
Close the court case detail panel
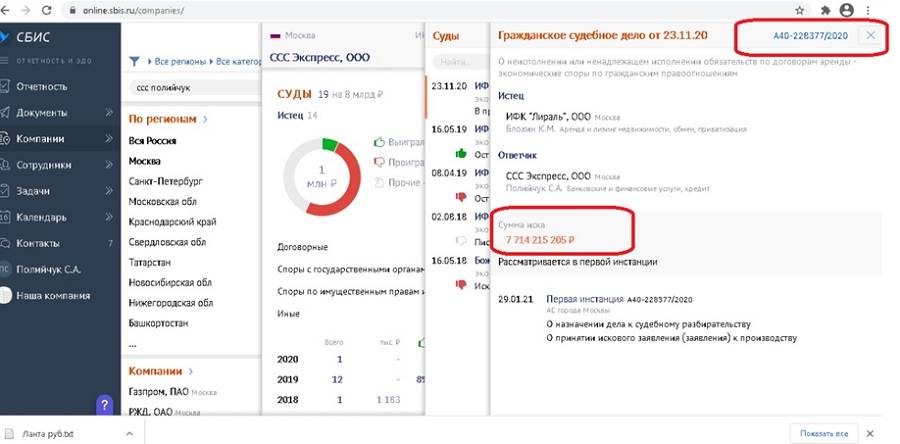(x=871, y=35)
